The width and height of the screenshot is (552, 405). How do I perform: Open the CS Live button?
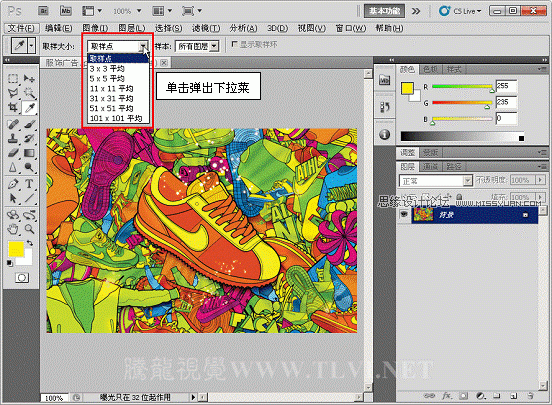pyautogui.click(x=460, y=11)
